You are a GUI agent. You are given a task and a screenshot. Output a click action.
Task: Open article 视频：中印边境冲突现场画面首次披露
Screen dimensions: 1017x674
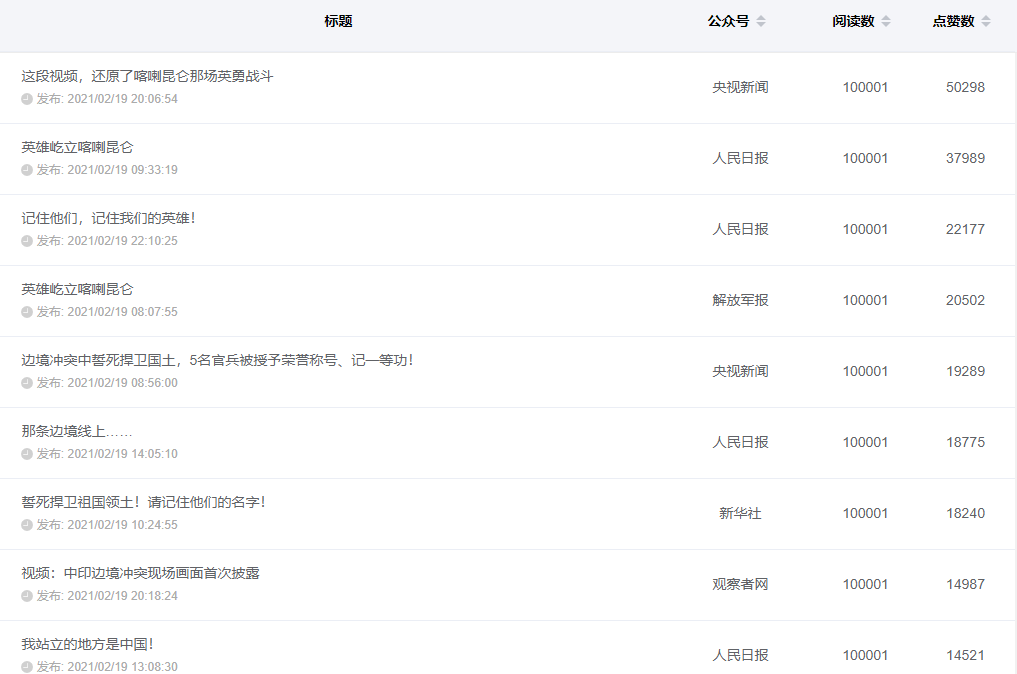pyautogui.click(x=140, y=573)
